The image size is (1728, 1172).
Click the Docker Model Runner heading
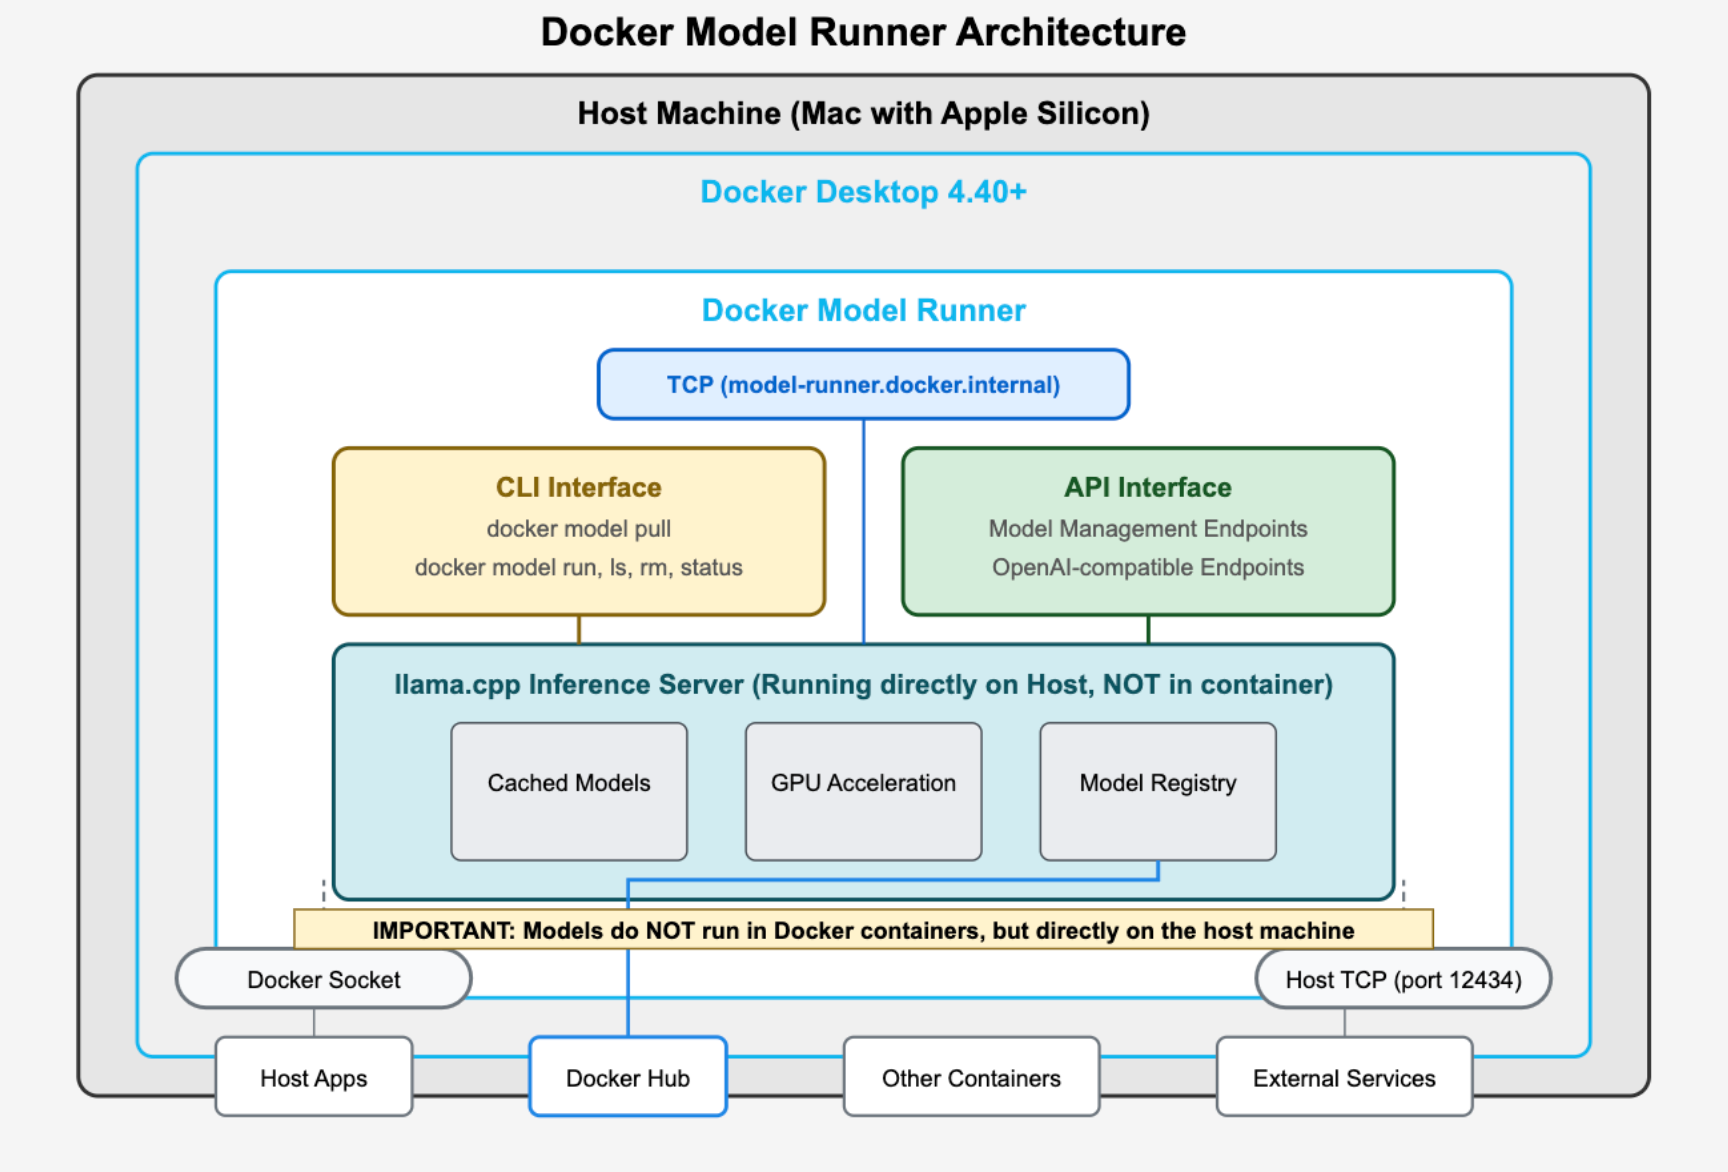[x=863, y=310]
